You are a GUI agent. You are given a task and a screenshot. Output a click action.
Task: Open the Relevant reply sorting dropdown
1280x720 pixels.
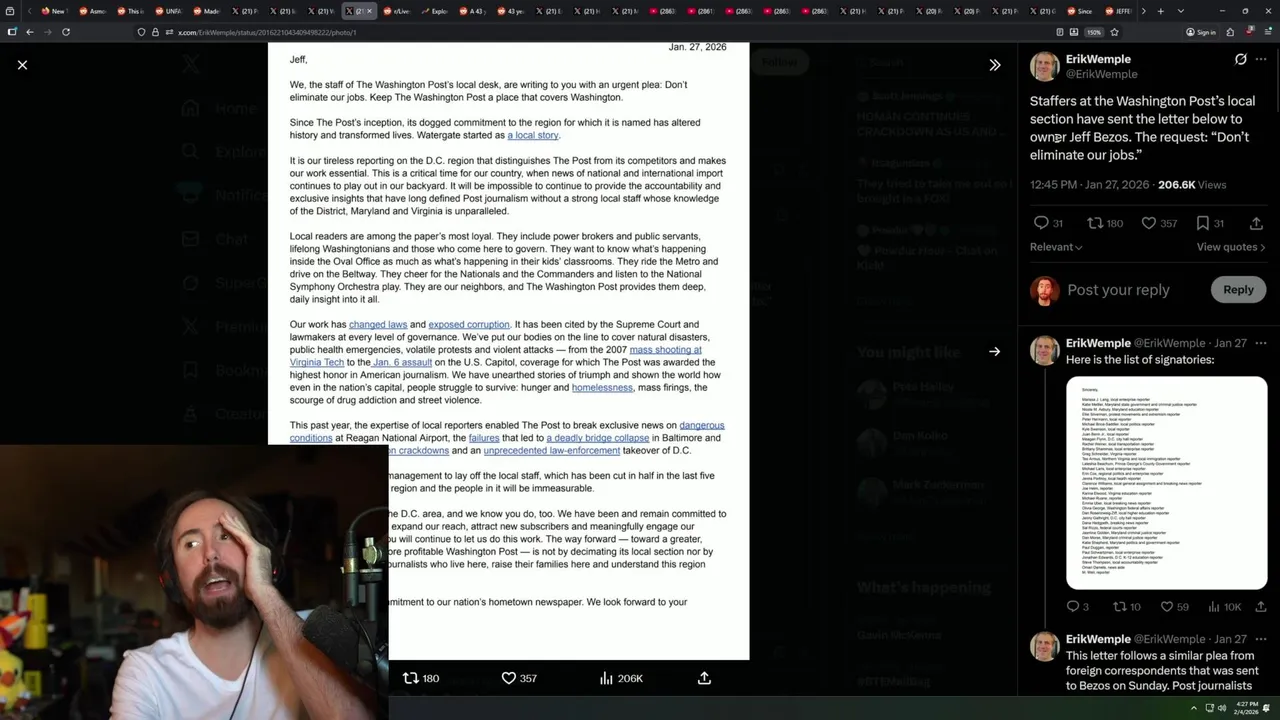(x=1056, y=247)
